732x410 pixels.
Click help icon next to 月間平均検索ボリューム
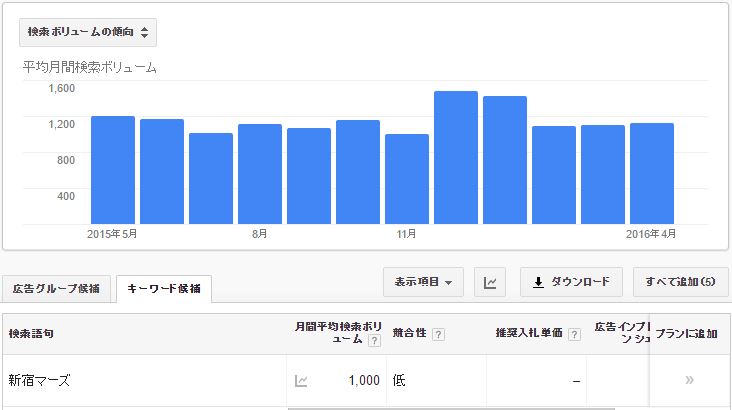373,341
